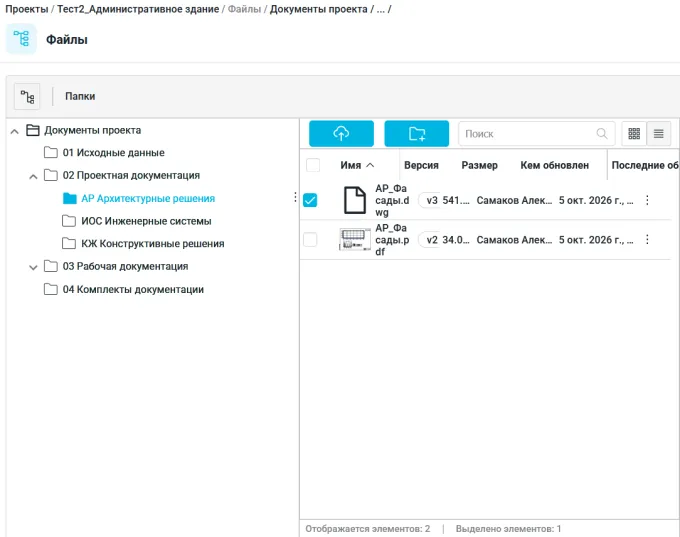This screenshot has height=537, width=680.
Task: Open options menu for АР_Фасады.dwg row
Action: click(647, 200)
